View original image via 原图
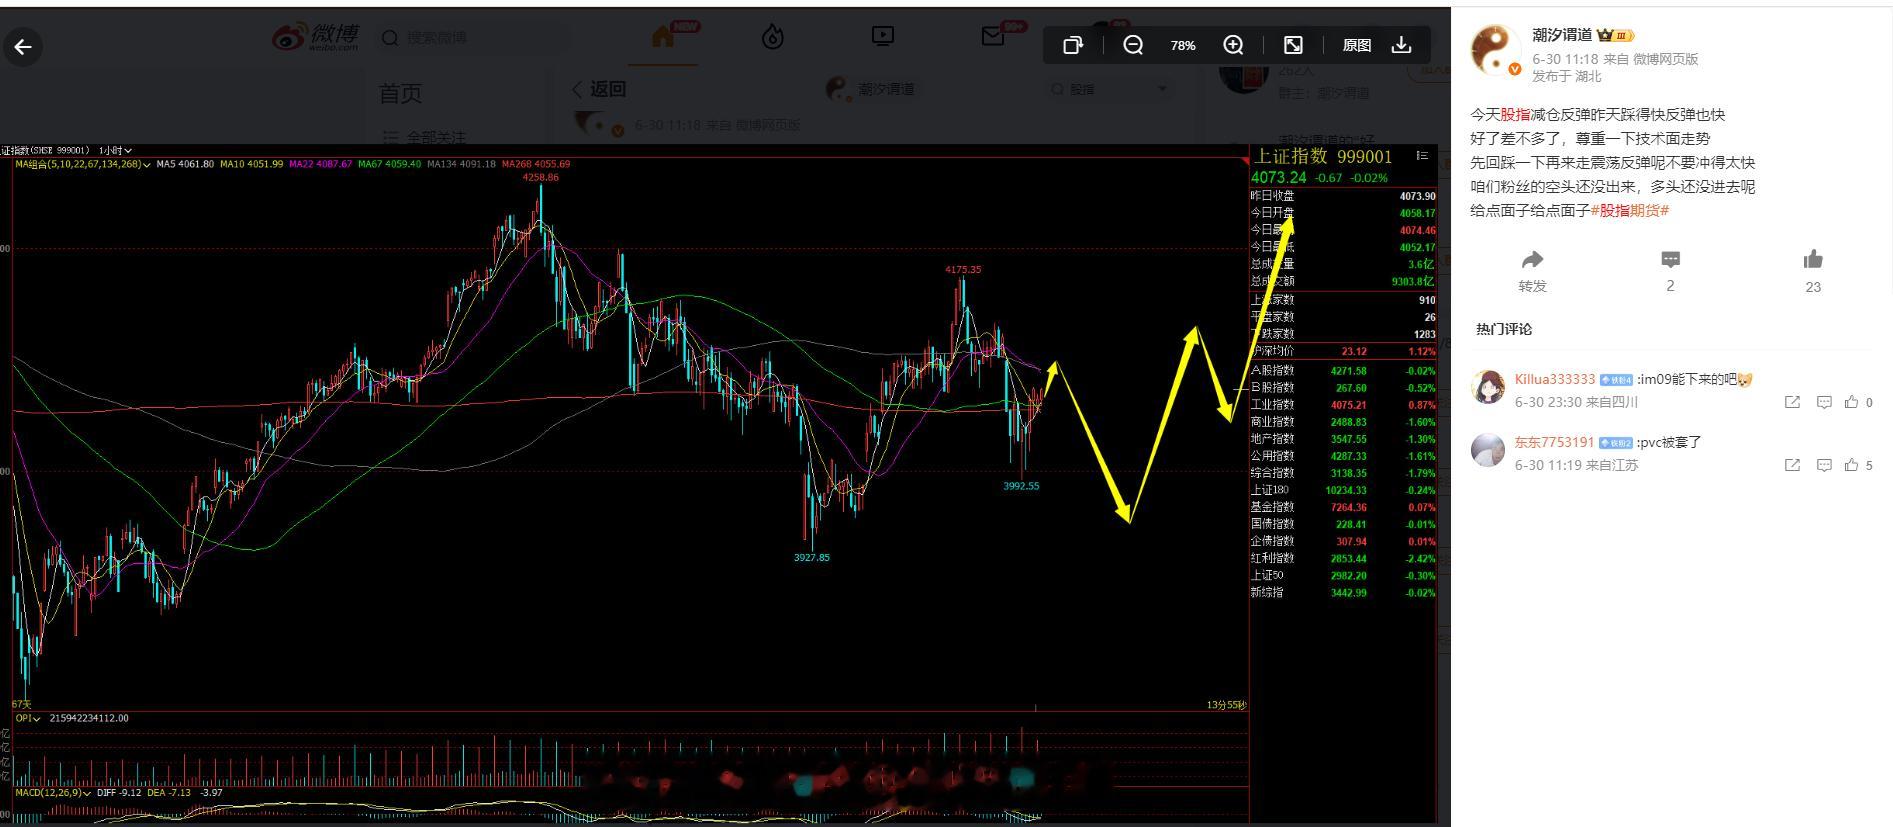This screenshot has height=827, width=1893. tap(1356, 45)
